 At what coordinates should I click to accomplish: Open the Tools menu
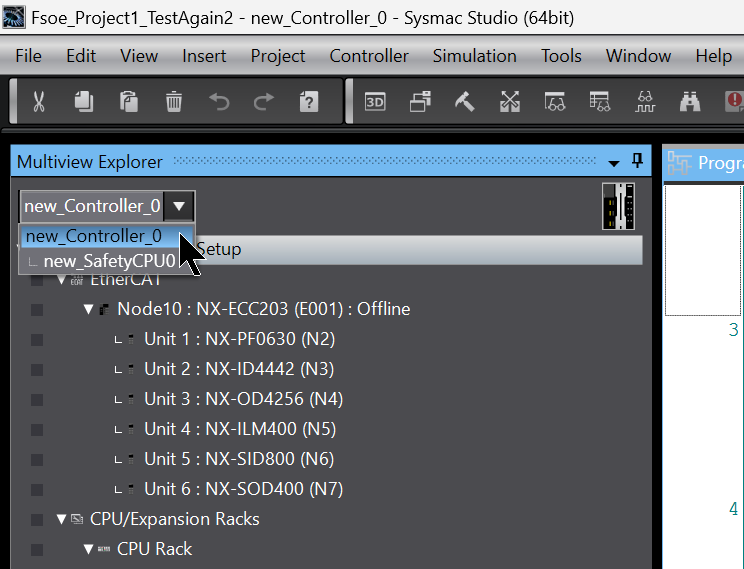(561, 56)
